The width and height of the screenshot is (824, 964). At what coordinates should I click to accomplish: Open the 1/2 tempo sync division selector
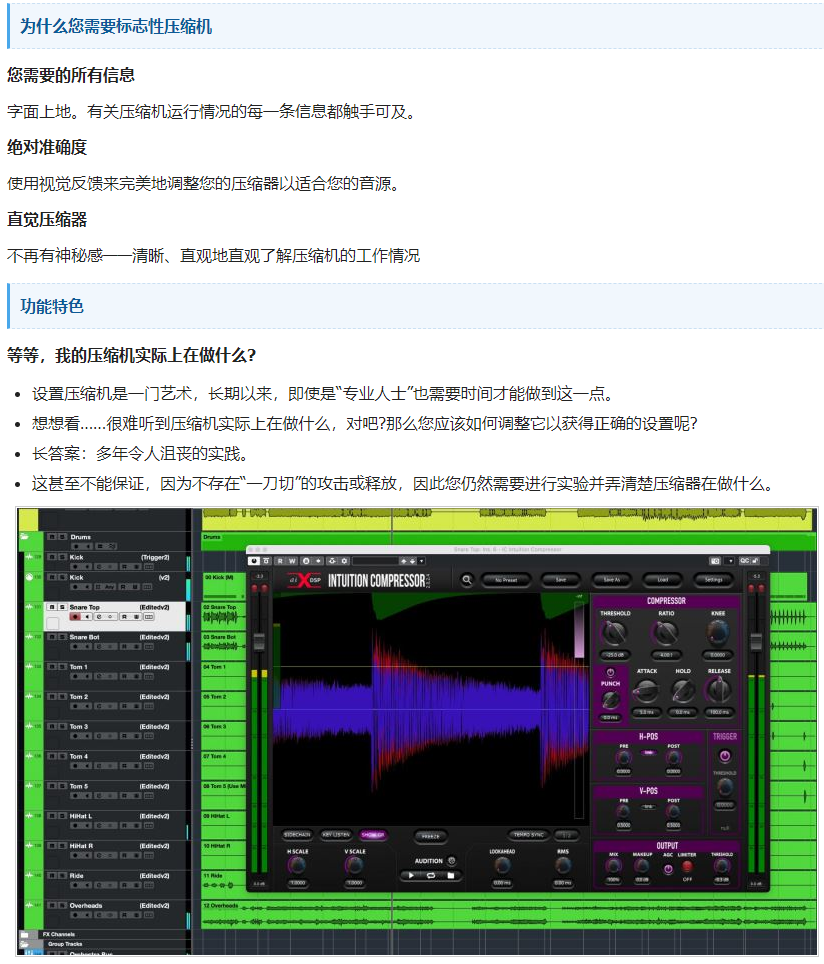[x=566, y=835]
